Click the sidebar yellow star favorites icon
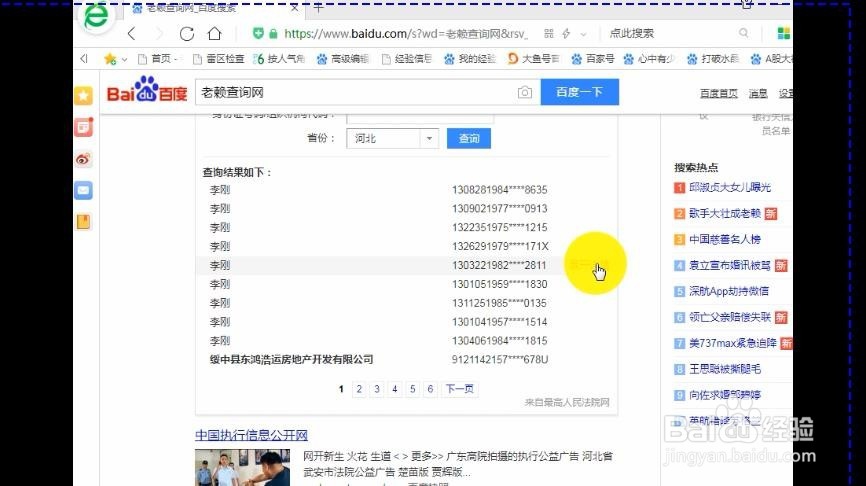The height and width of the screenshot is (486, 866). tap(83, 96)
